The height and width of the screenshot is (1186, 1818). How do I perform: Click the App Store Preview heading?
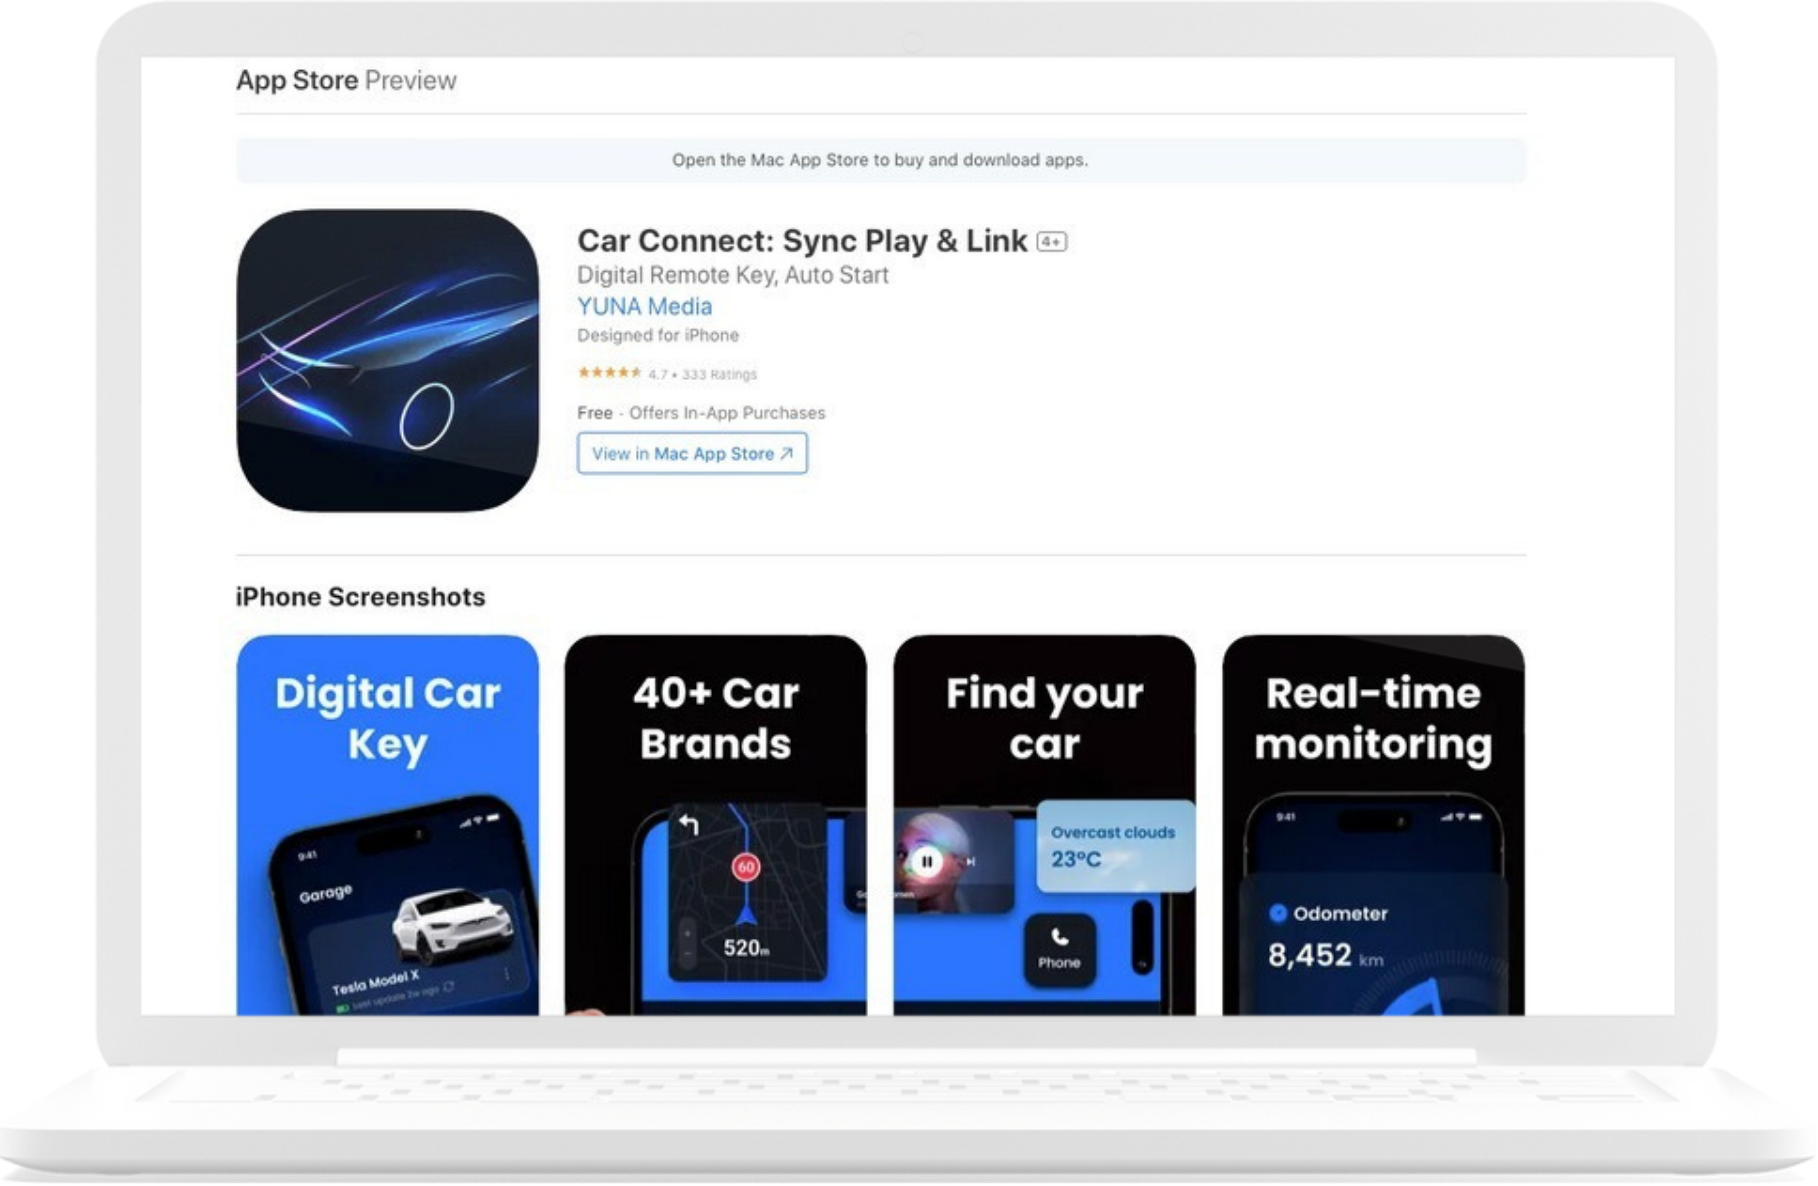point(346,80)
